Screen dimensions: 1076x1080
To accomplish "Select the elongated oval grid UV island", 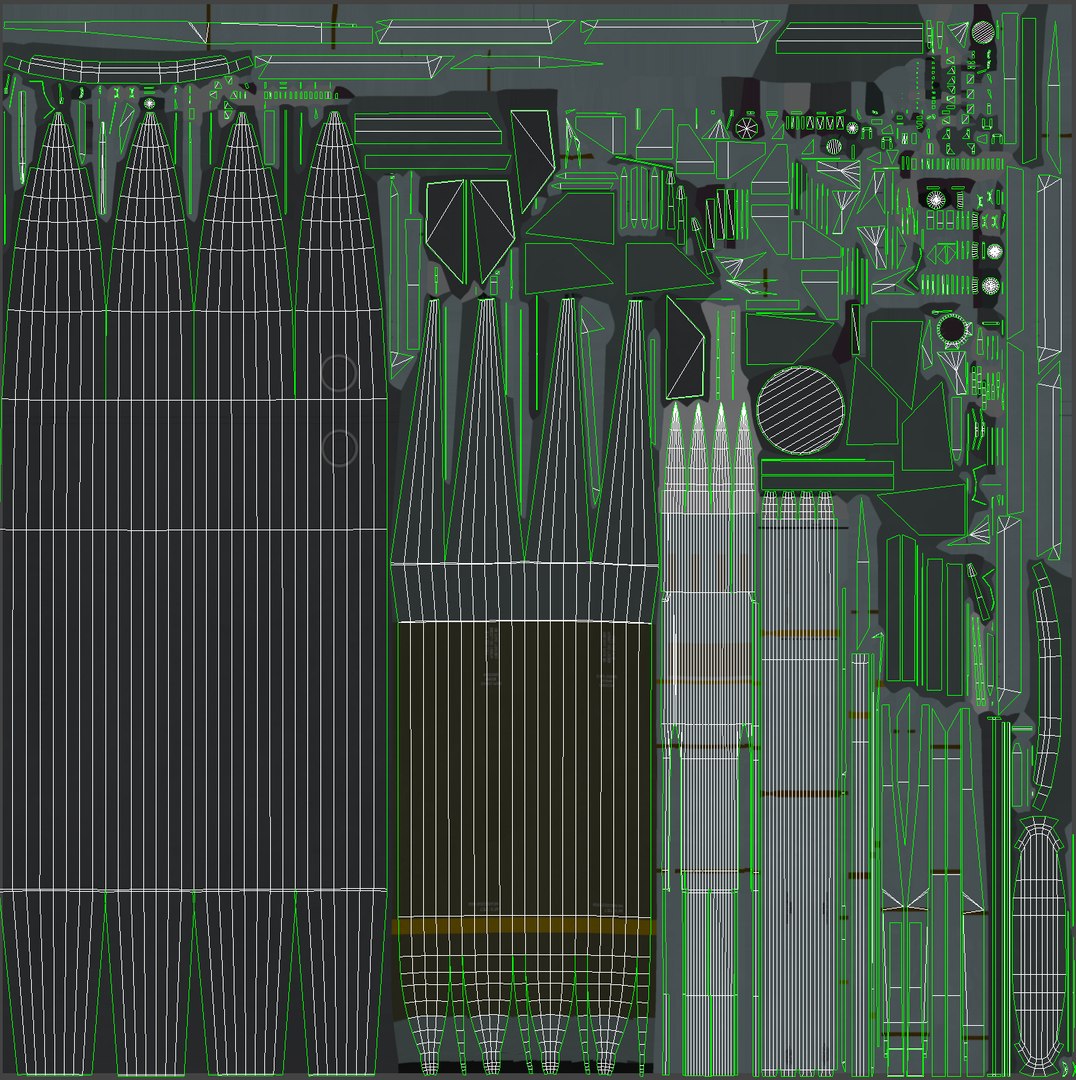I will pyautogui.click(x=1040, y=944).
